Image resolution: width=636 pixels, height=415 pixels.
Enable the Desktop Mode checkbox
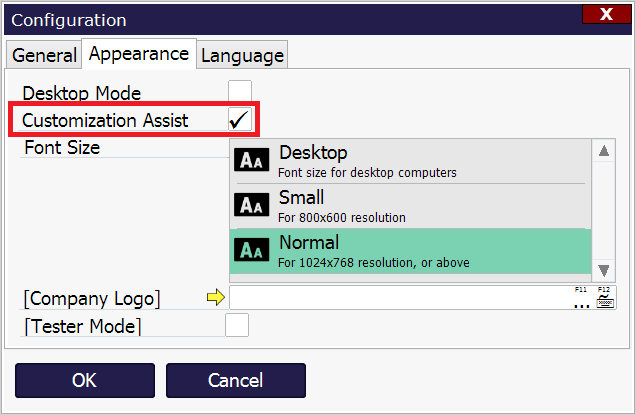point(240,93)
